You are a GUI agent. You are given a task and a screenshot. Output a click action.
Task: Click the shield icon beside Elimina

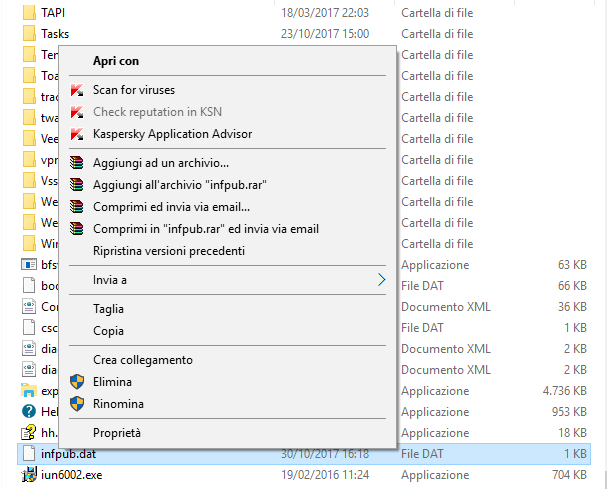tap(77, 382)
